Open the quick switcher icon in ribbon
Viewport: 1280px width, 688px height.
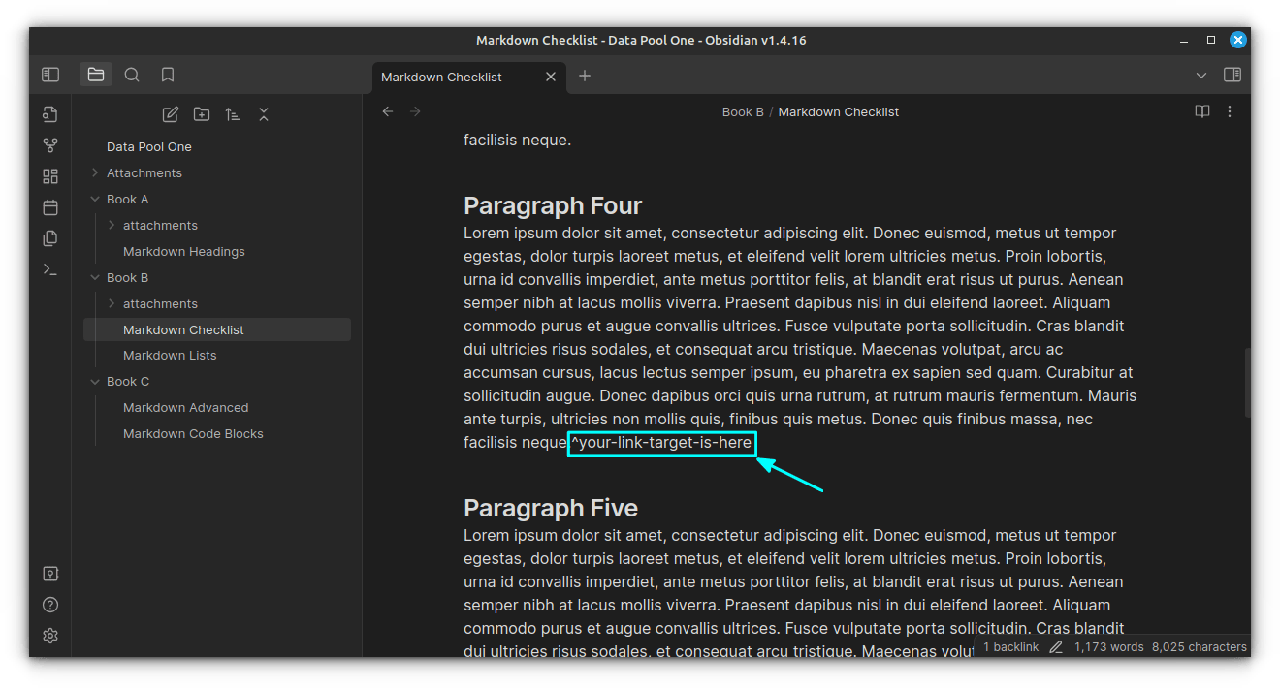[x=51, y=114]
